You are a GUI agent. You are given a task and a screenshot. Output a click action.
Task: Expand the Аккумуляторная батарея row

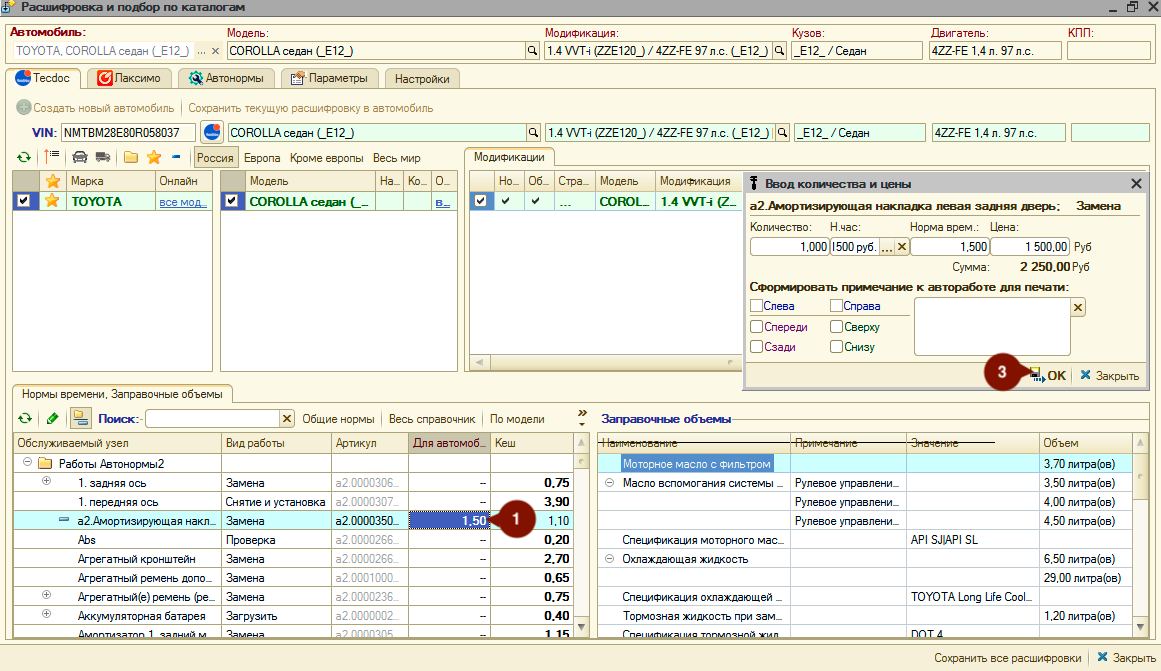(47, 613)
